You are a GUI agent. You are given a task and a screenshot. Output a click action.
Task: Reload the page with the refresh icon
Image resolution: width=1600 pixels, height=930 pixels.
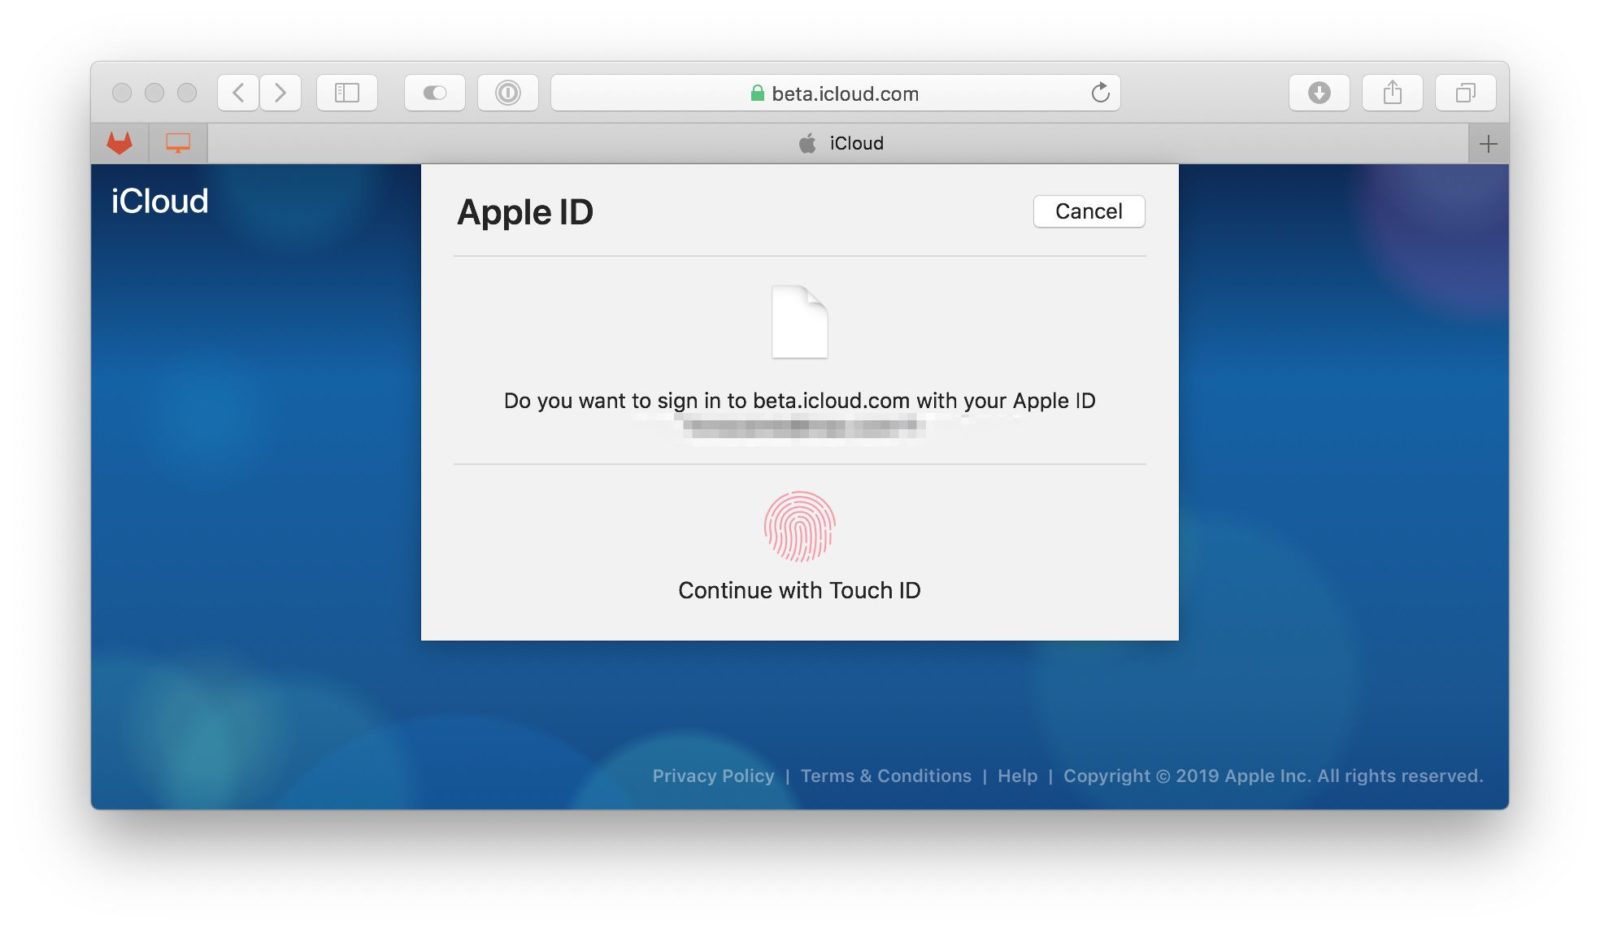pos(1100,93)
